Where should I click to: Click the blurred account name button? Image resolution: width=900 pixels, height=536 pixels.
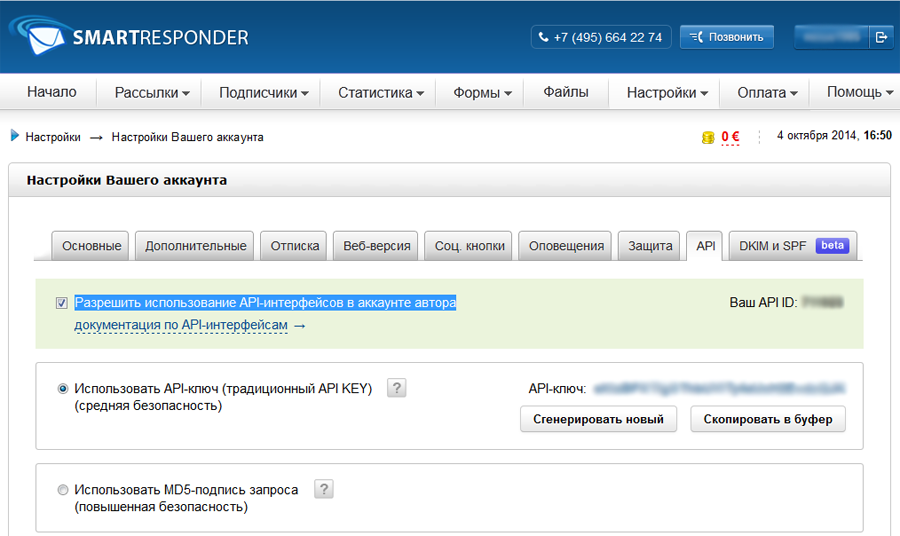pyautogui.click(x=831, y=37)
